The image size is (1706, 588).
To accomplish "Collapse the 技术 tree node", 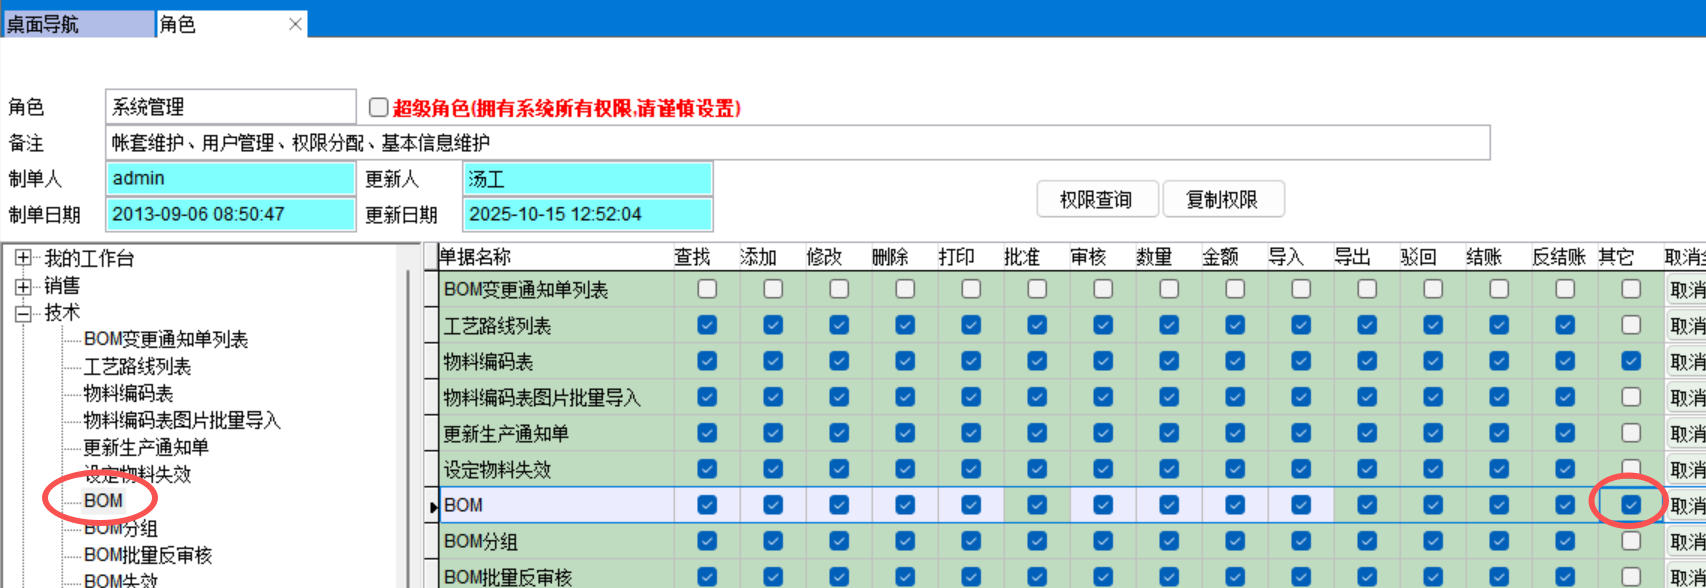I will [24, 313].
